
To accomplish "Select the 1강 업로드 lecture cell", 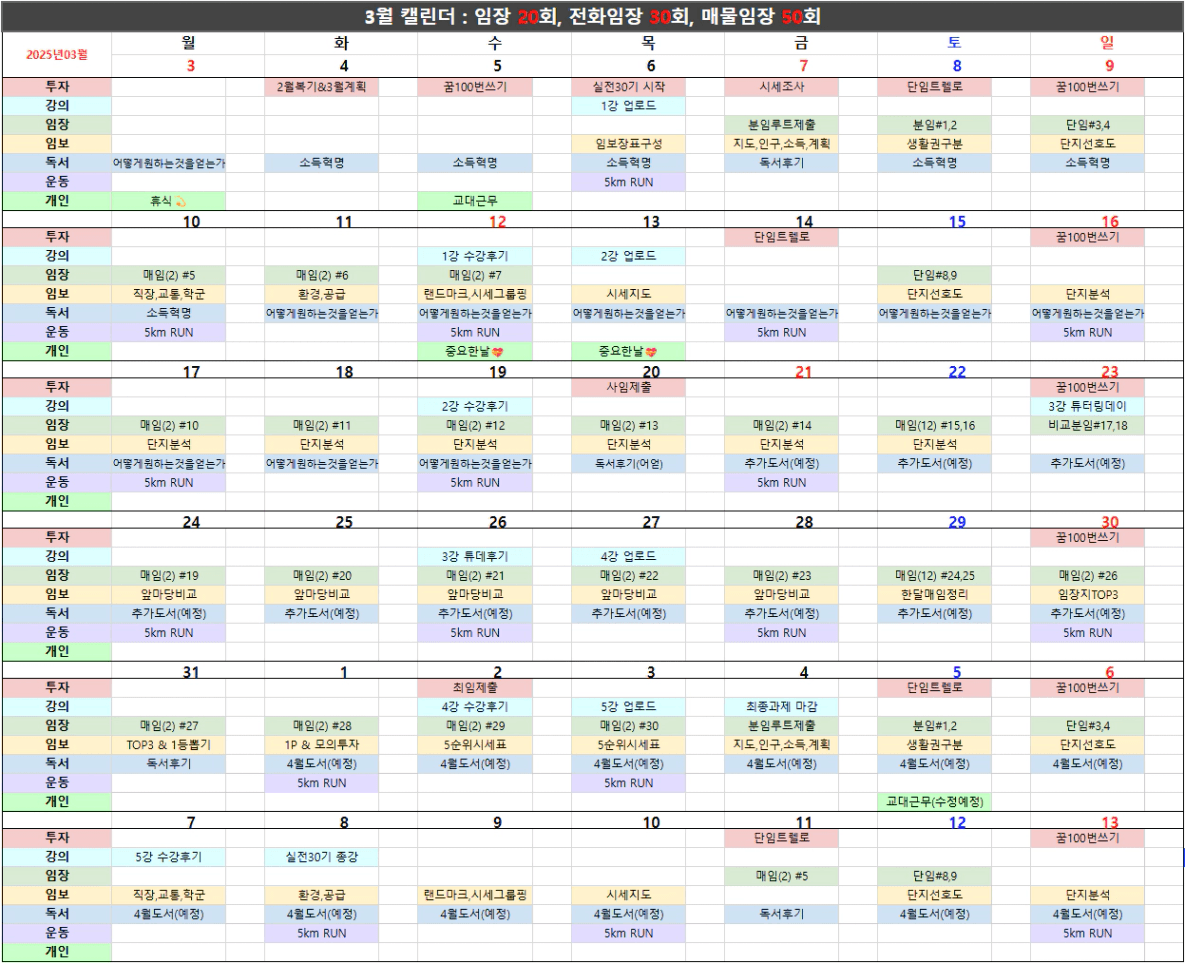I will (x=628, y=106).
